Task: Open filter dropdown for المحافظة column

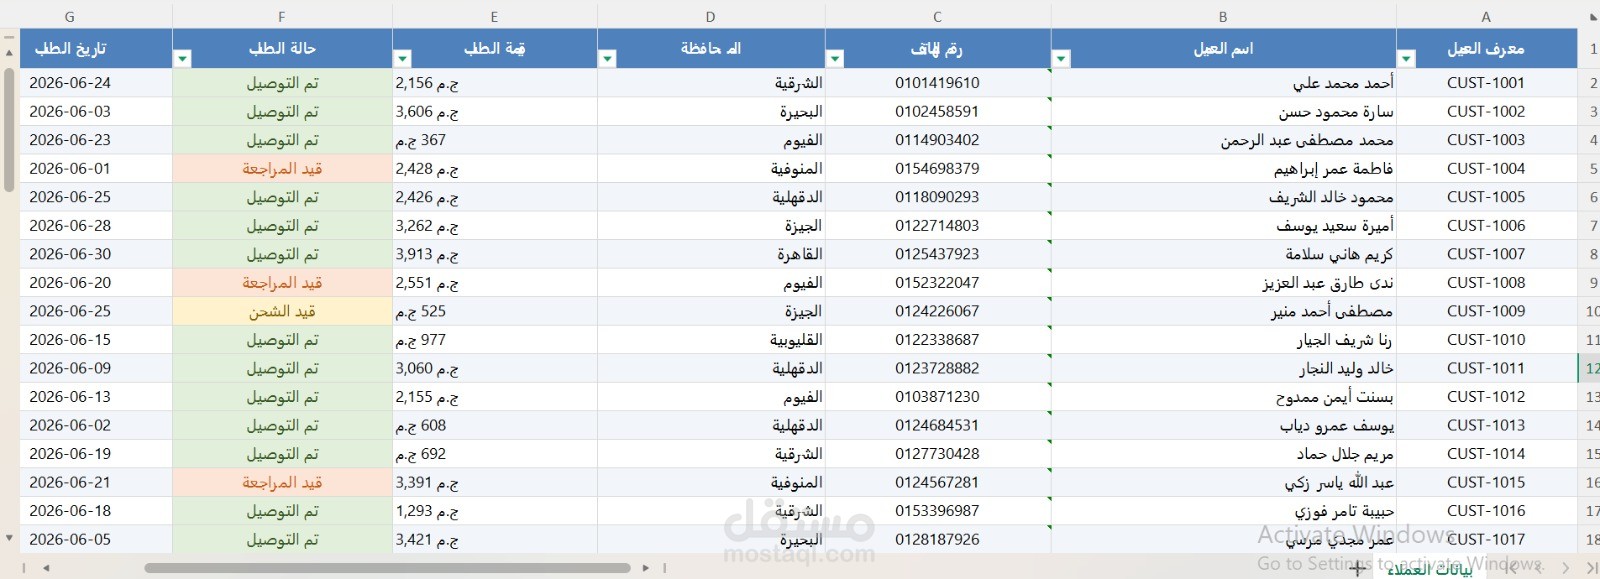Action: point(607,59)
